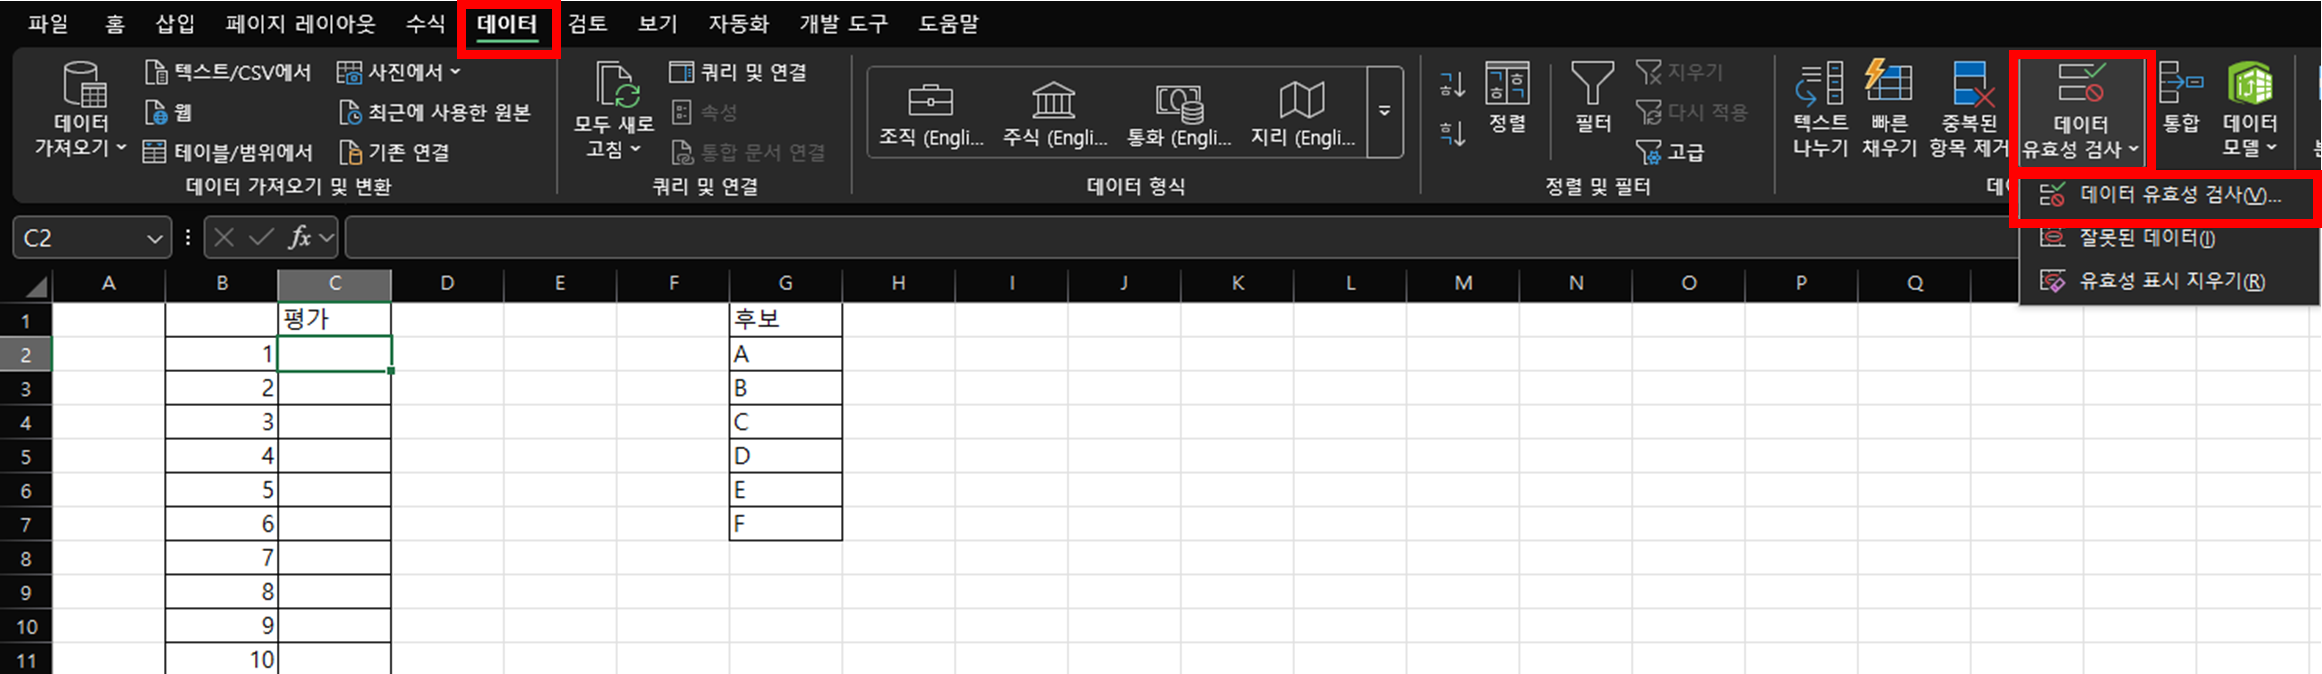Choose 유효성 표시 지우기(R) menu item

click(2166, 281)
